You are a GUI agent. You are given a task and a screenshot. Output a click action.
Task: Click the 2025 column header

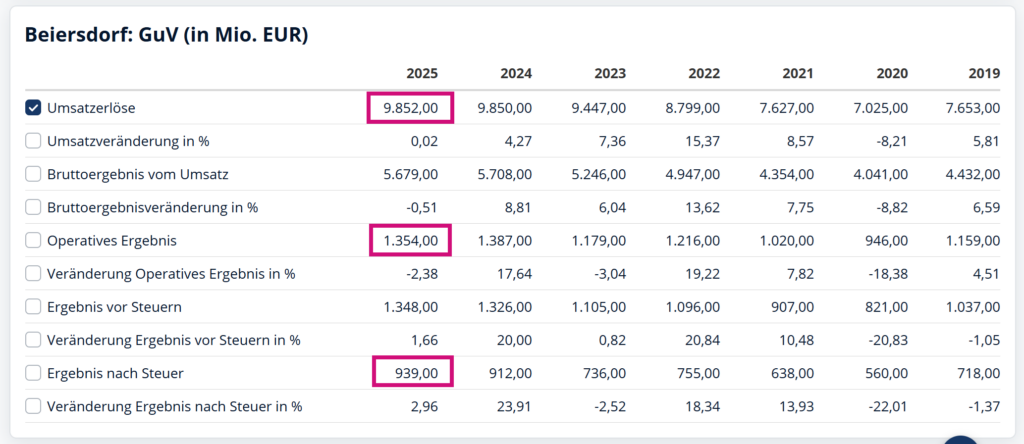[421, 74]
